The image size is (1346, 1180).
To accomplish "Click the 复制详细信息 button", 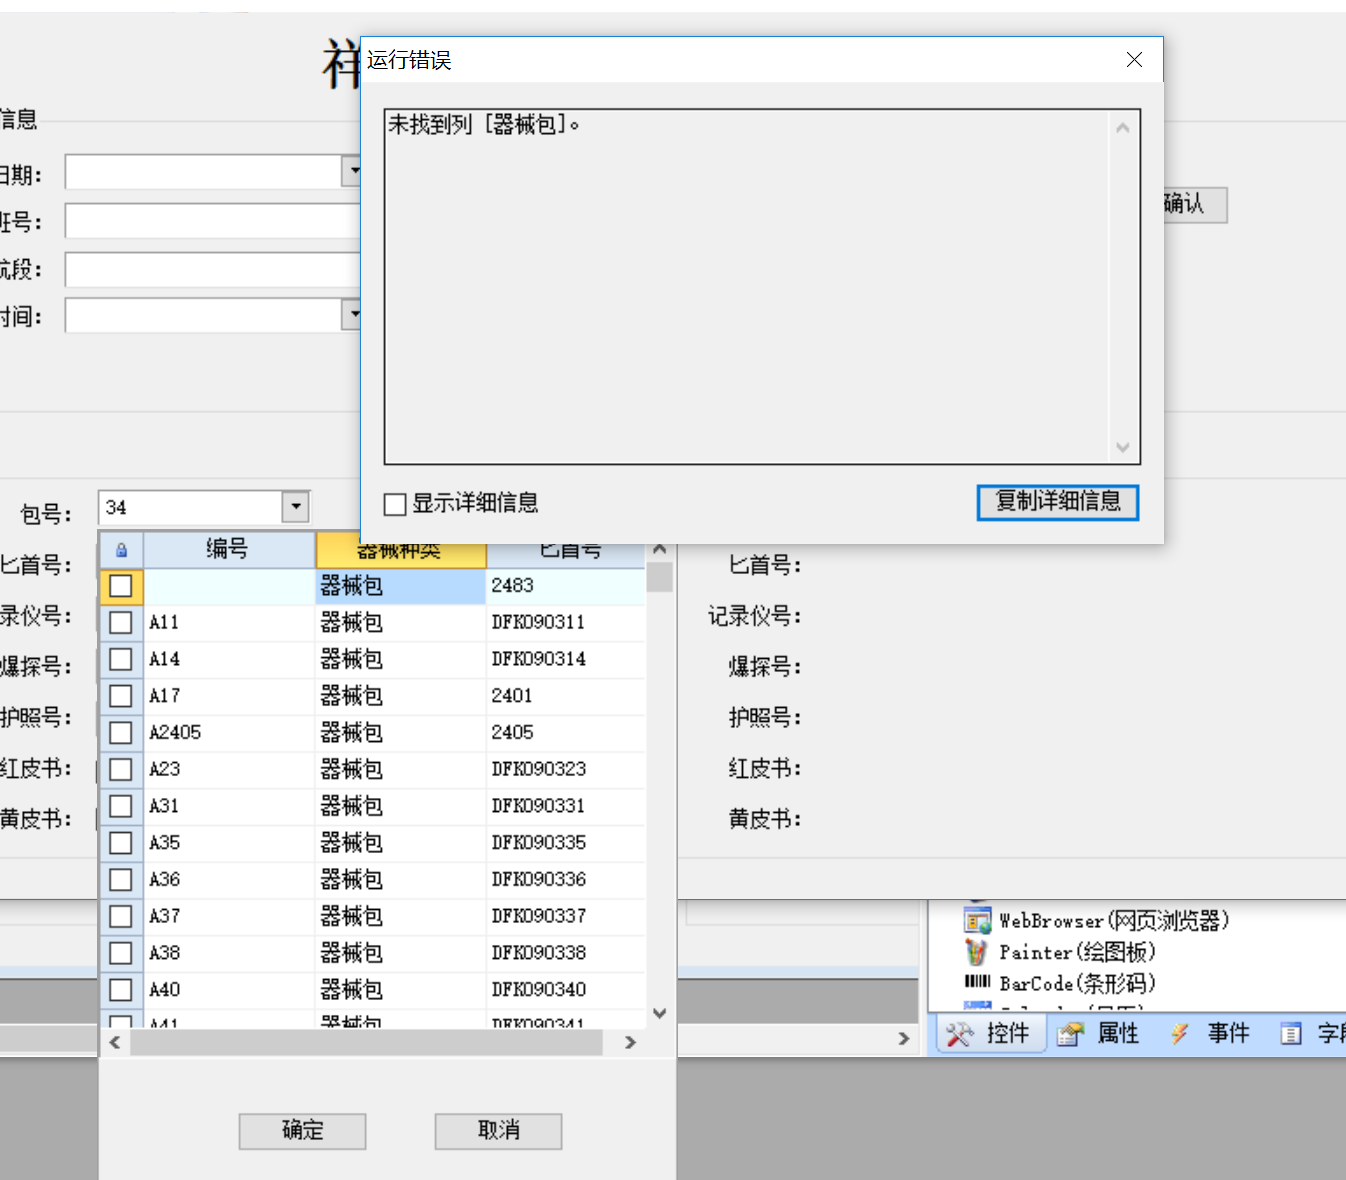I will click(x=1058, y=502).
